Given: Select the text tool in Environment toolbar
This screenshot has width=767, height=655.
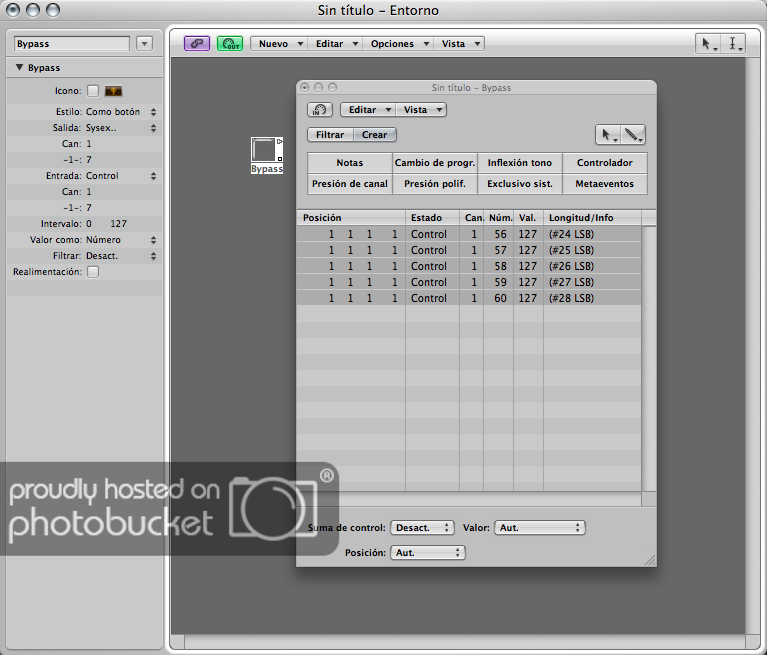Looking at the screenshot, I should pos(734,44).
